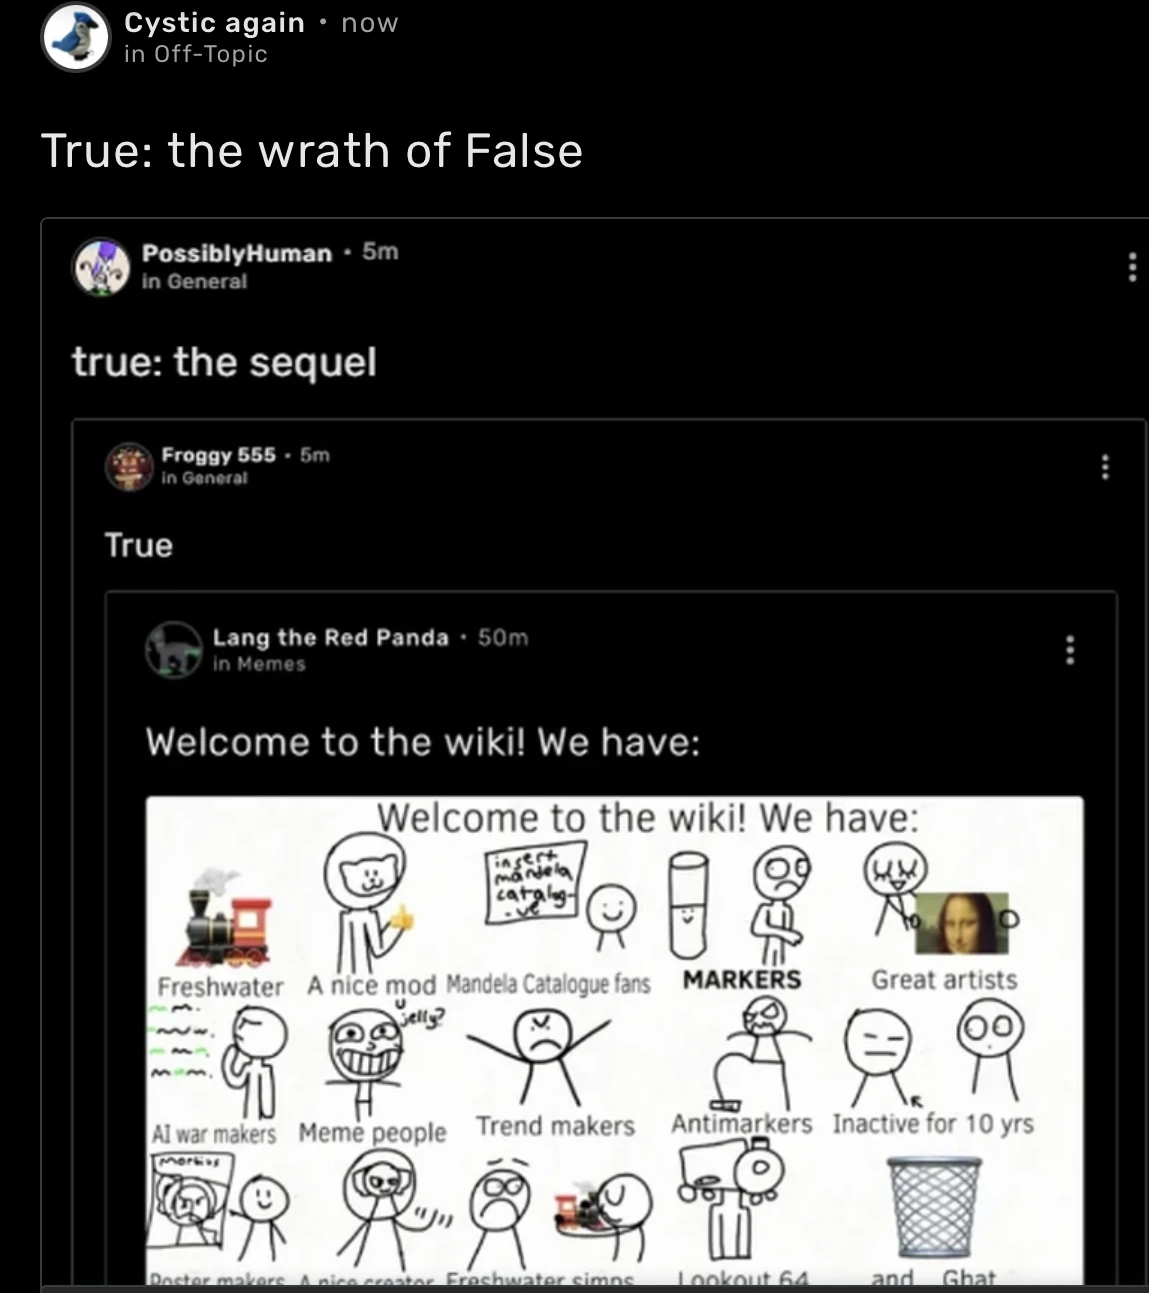Open three-dot menu on PossiblyHuman's post

(x=1132, y=267)
